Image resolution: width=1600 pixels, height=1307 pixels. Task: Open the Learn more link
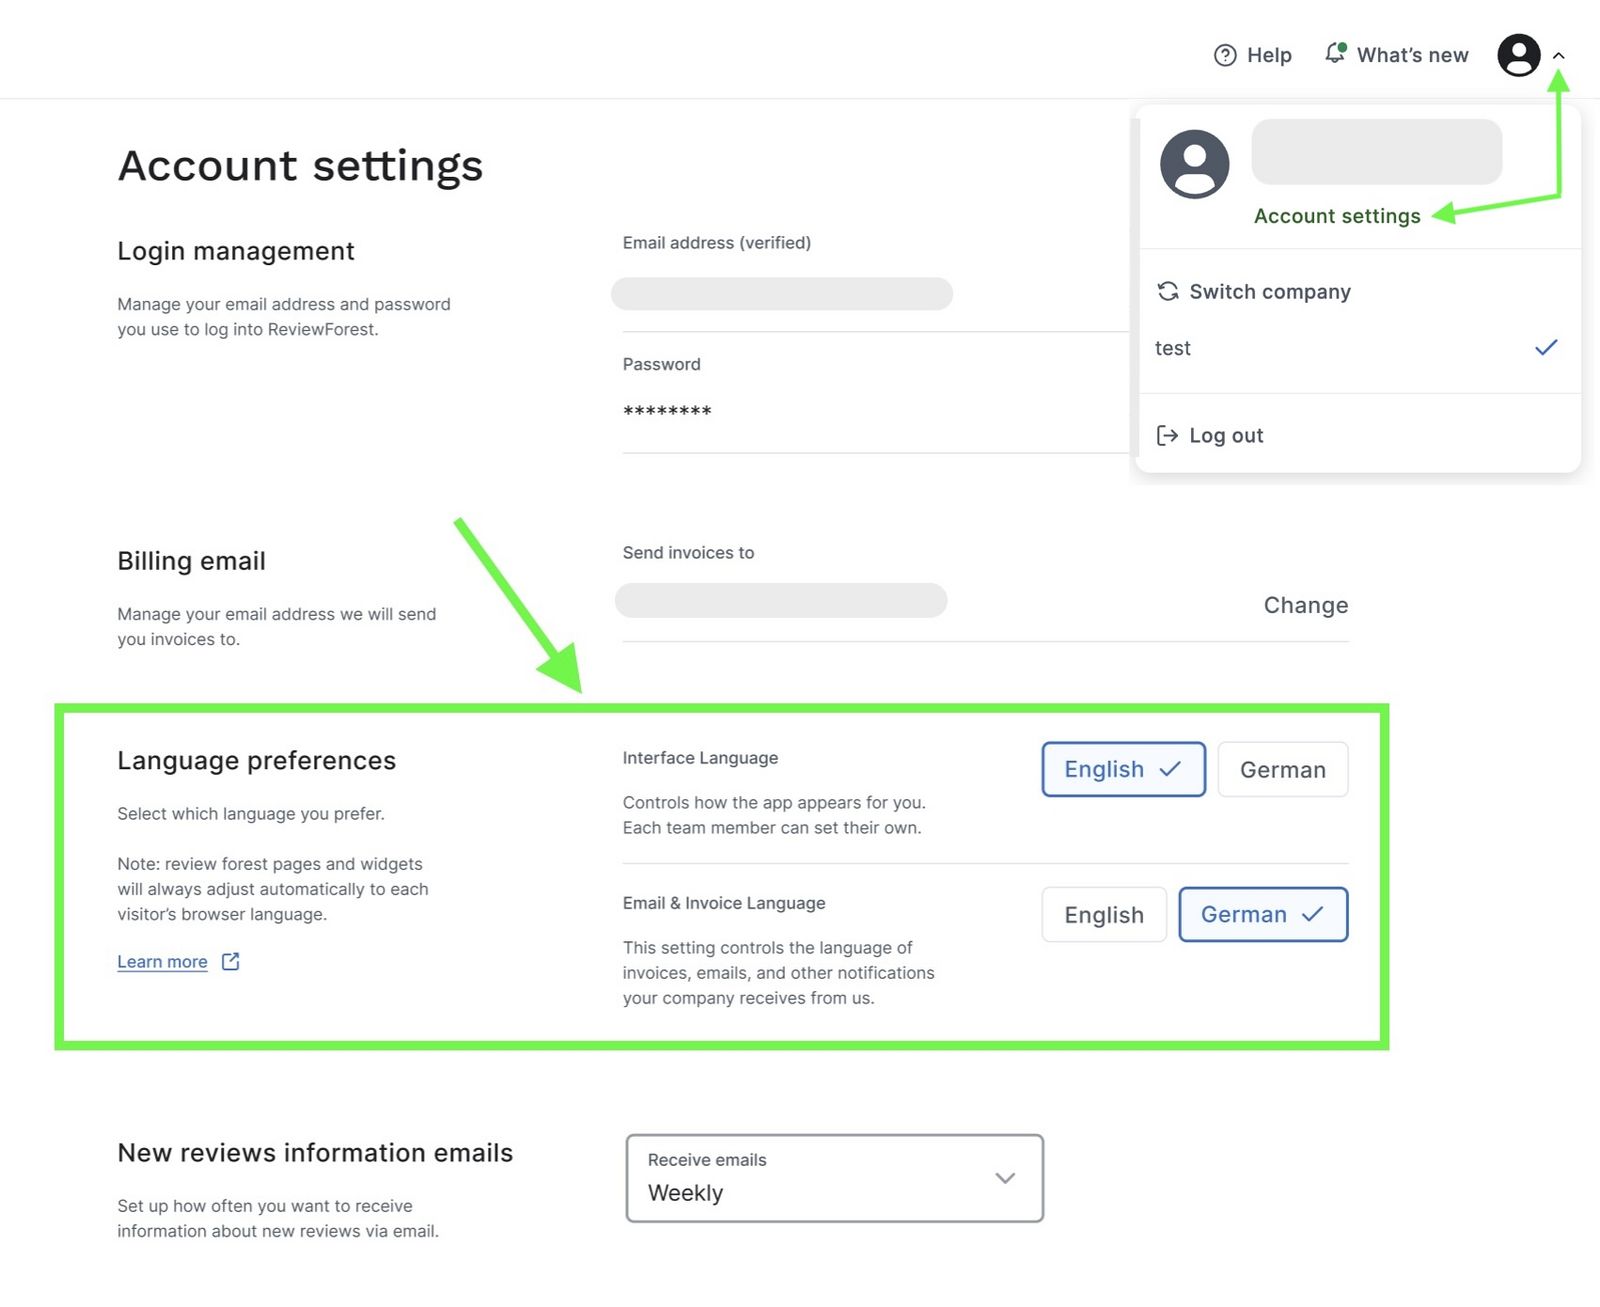click(x=162, y=961)
